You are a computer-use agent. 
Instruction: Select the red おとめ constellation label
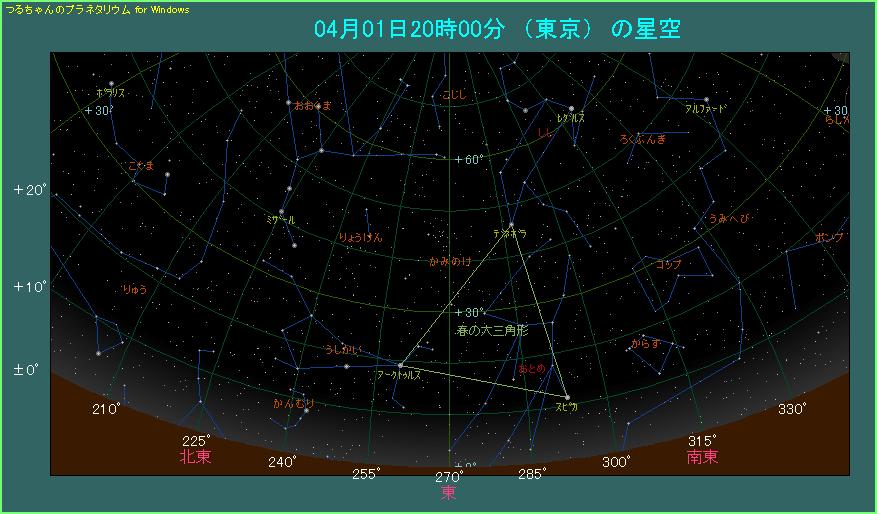(532, 369)
